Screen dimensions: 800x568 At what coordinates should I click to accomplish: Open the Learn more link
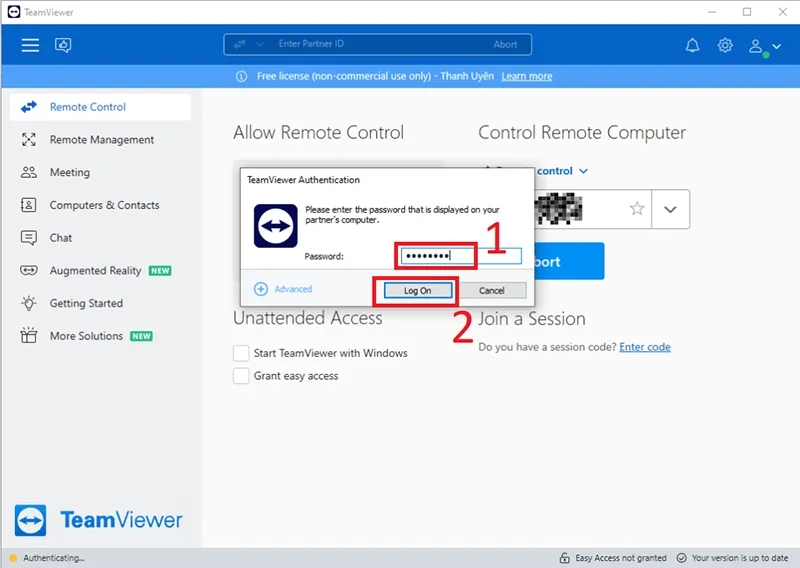click(527, 77)
